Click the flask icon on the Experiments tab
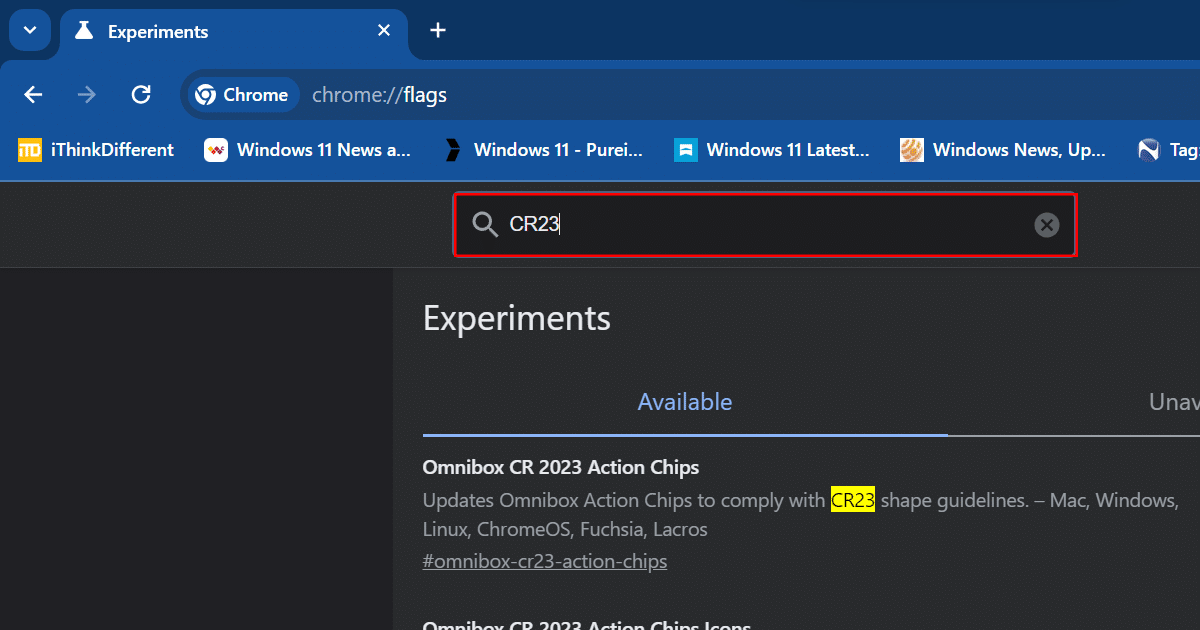 (85, 31)
